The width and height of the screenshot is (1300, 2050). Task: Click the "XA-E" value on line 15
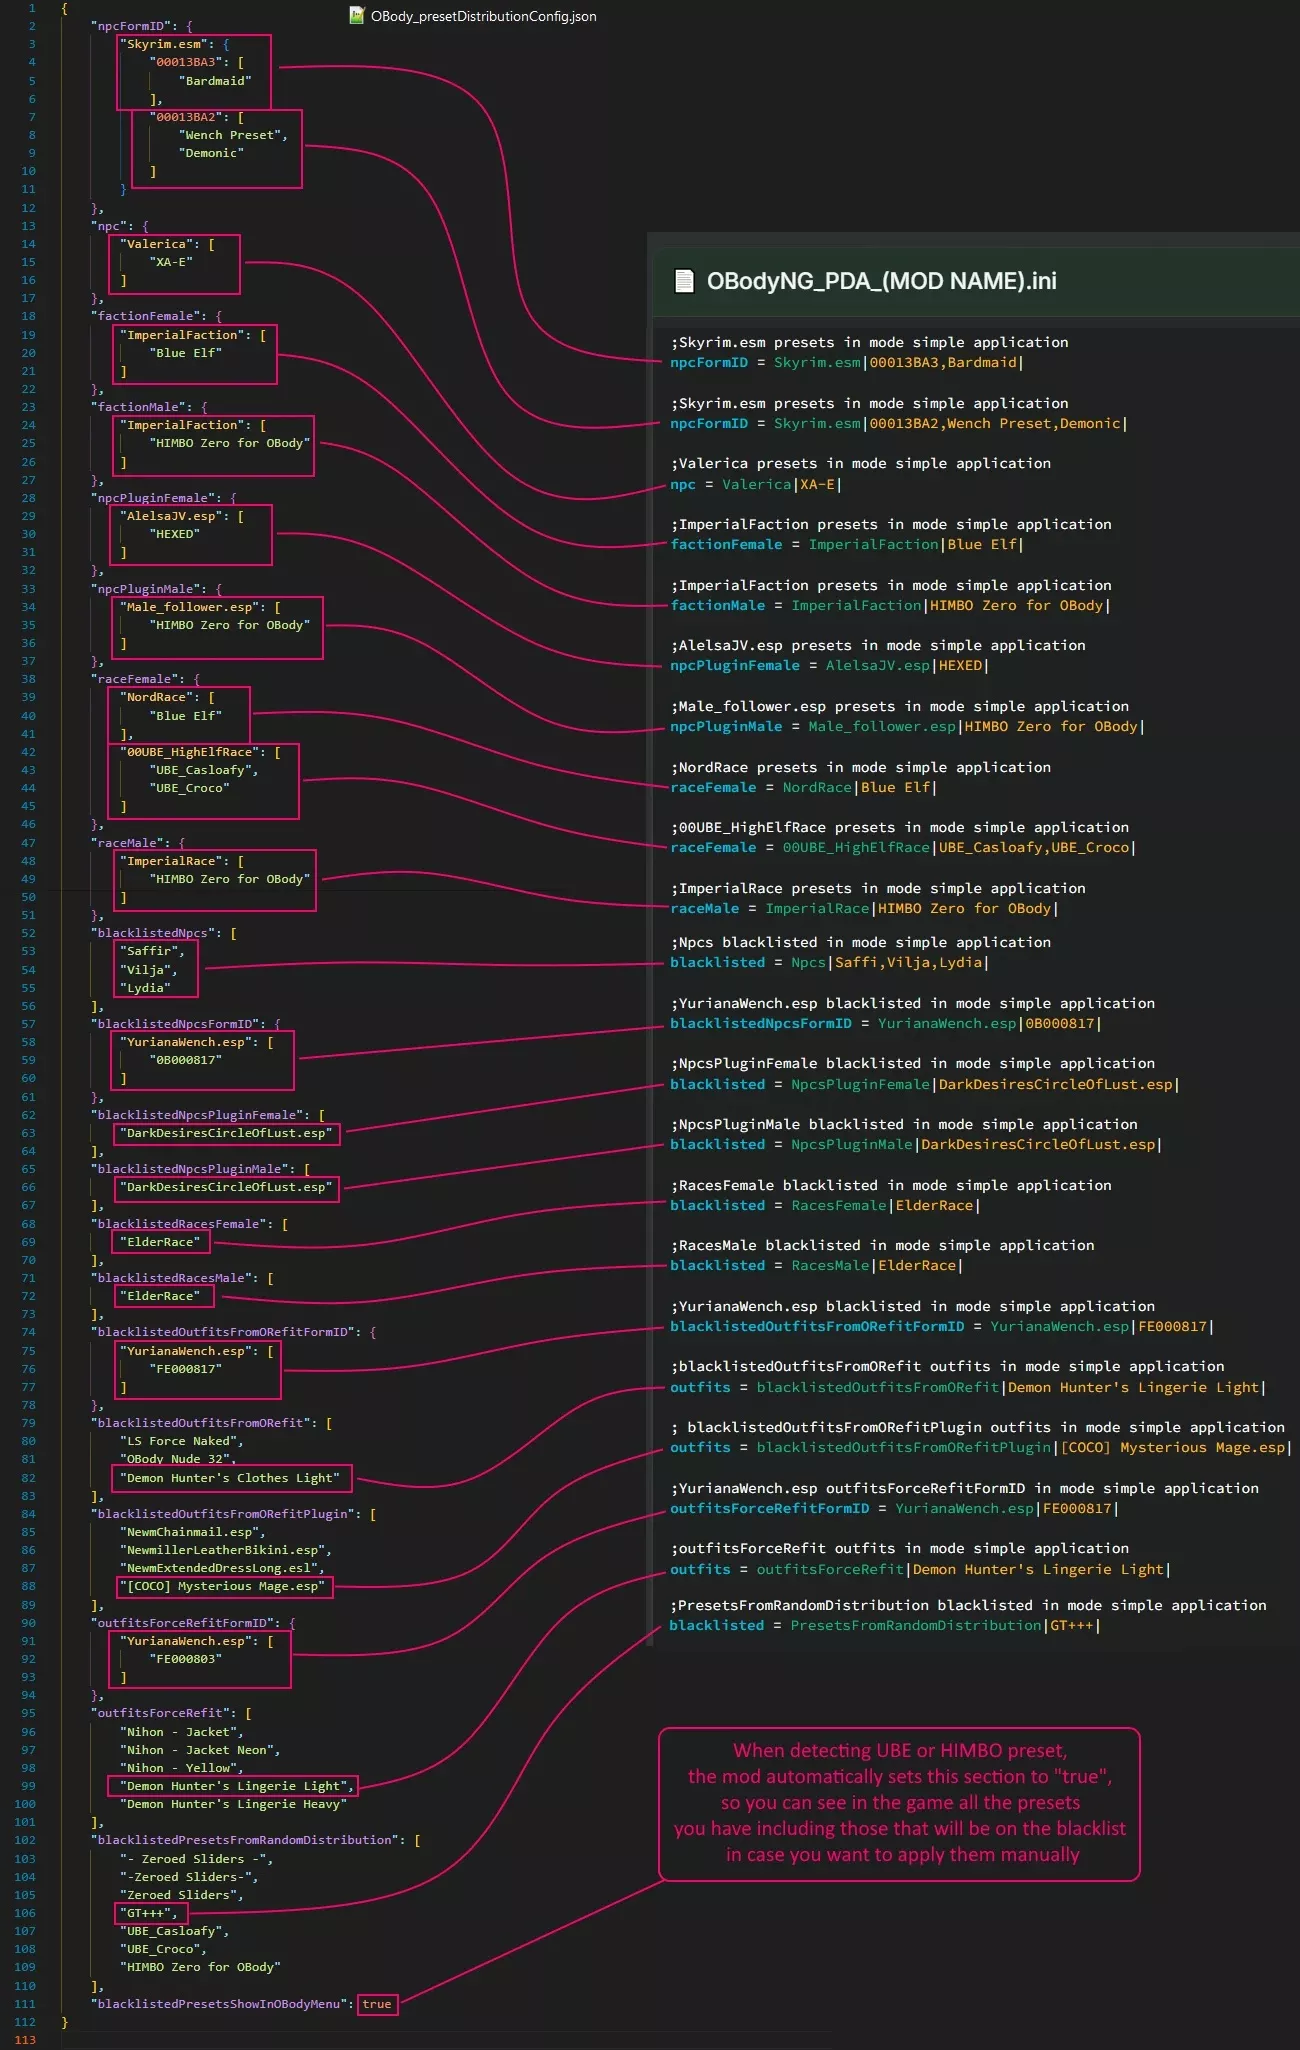[x=171, y=262]
